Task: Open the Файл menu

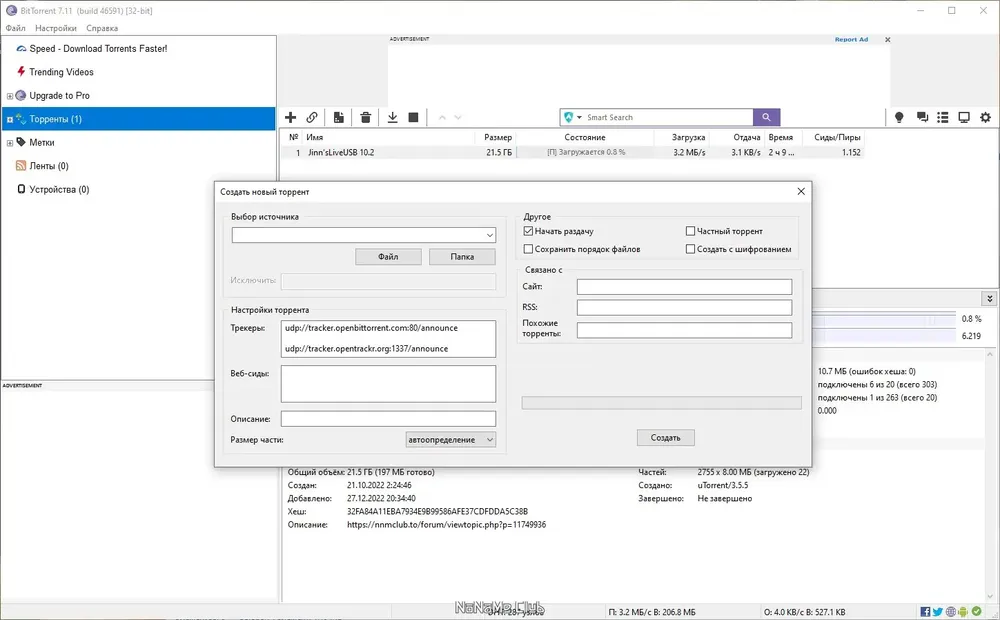Action: (15, 28)
